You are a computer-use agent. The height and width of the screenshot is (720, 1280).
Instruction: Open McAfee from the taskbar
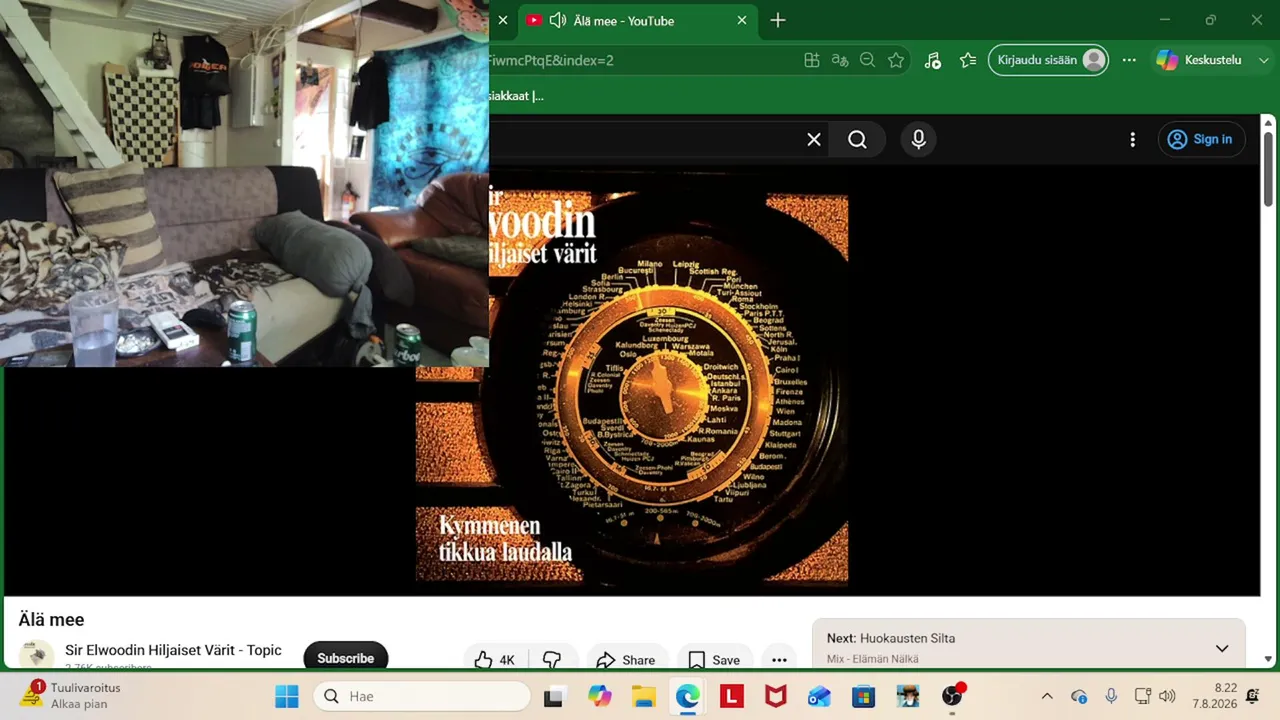click(x=775, y=696)
